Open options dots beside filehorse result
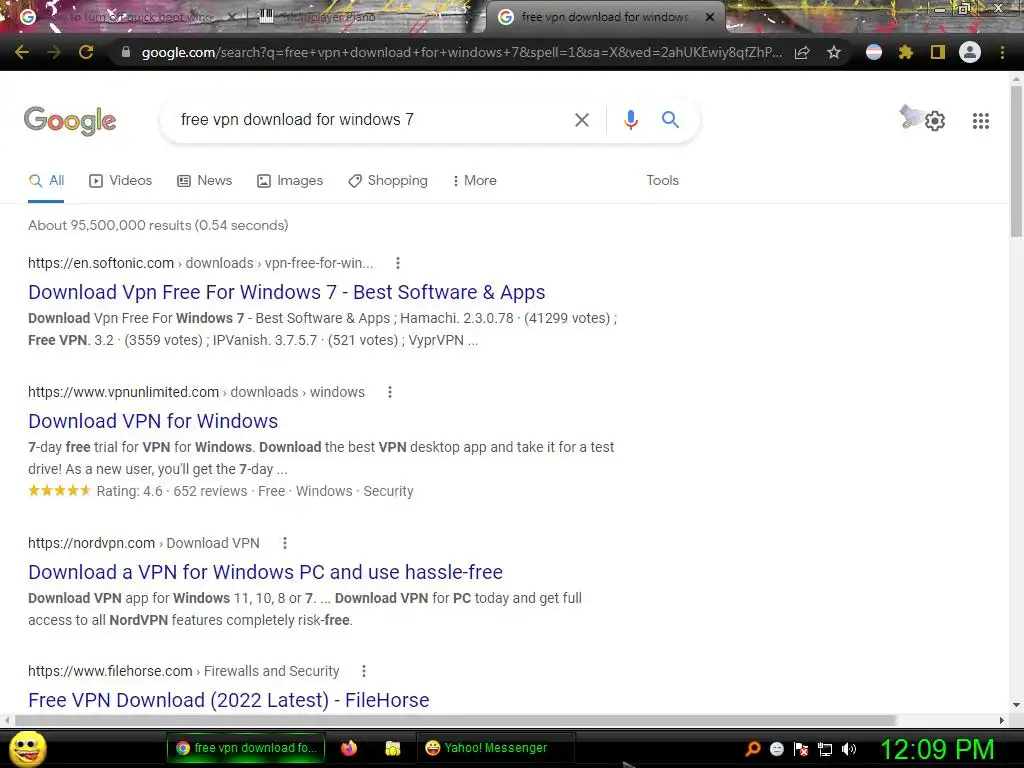Viewport: 1024px width, 768px height. (364, 671)
